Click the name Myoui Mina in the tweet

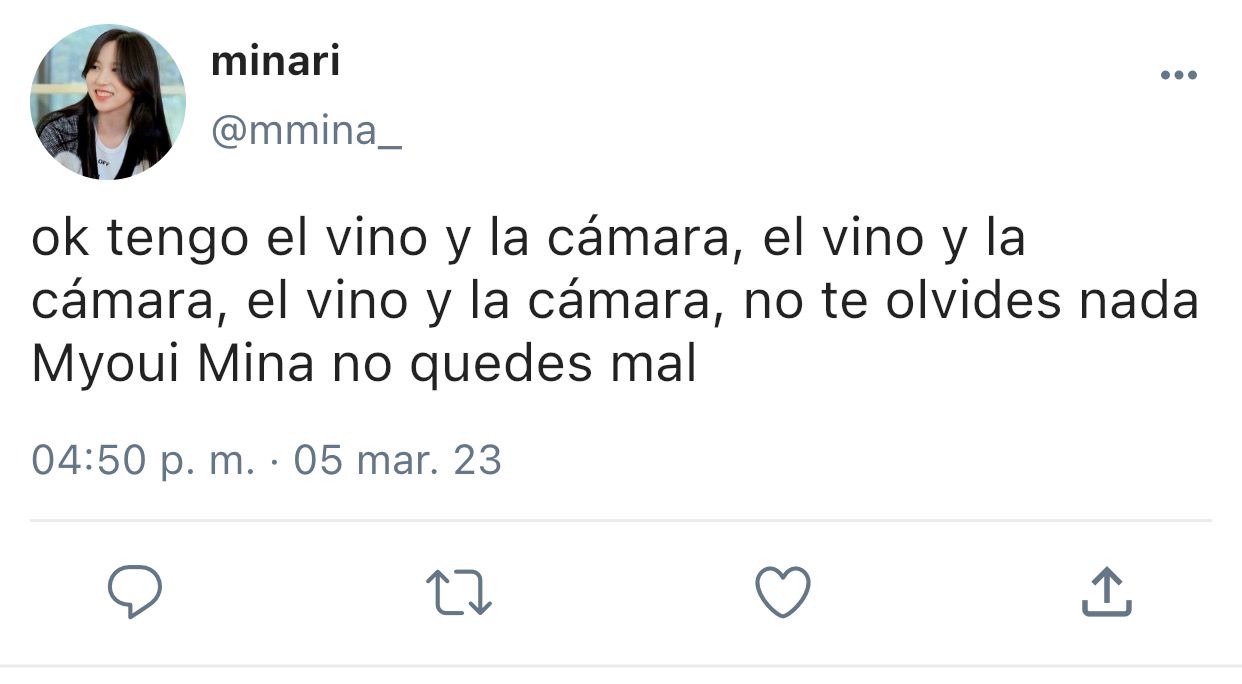point(173,366)
